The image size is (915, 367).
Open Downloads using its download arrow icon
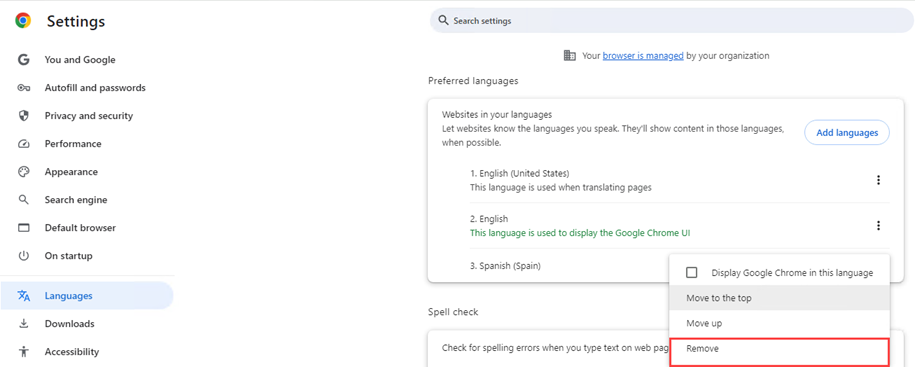click(x=23, y=324)
